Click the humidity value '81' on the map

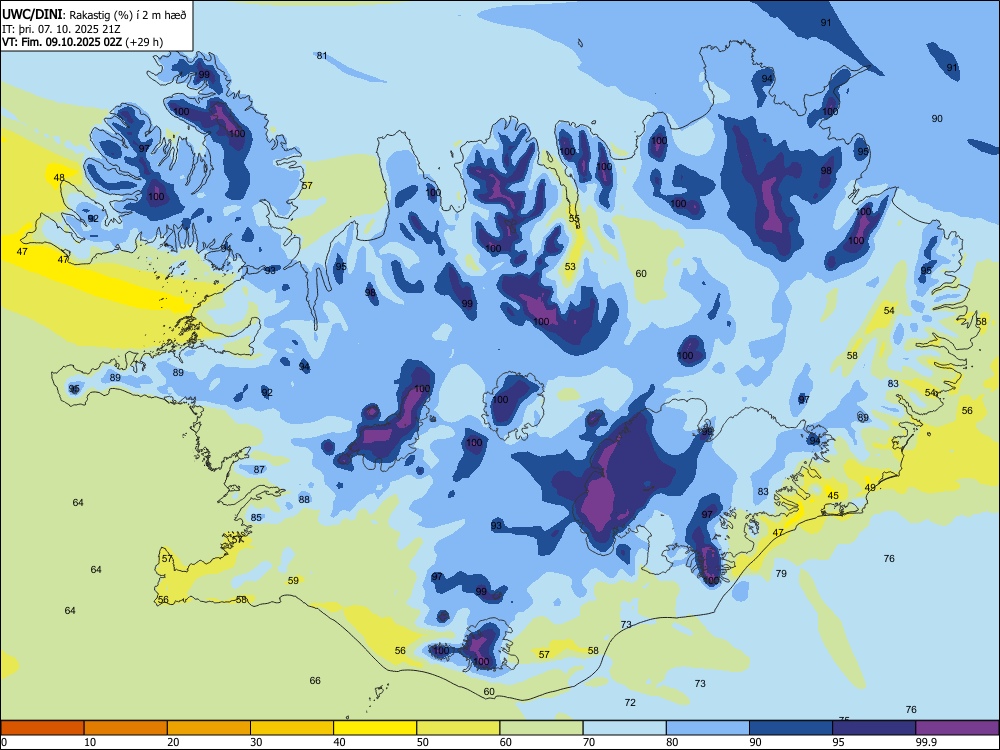(x=322, y=55)
